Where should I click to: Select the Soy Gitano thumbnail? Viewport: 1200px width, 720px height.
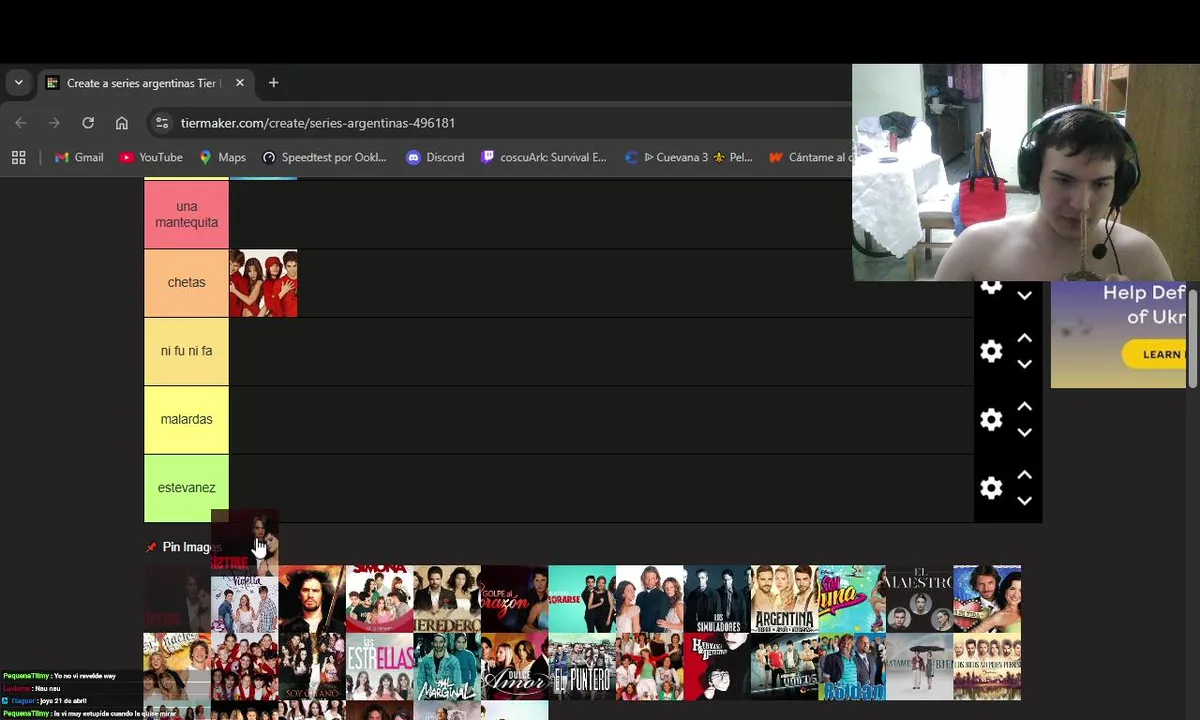pyautogui.click(x=312, y=666)
